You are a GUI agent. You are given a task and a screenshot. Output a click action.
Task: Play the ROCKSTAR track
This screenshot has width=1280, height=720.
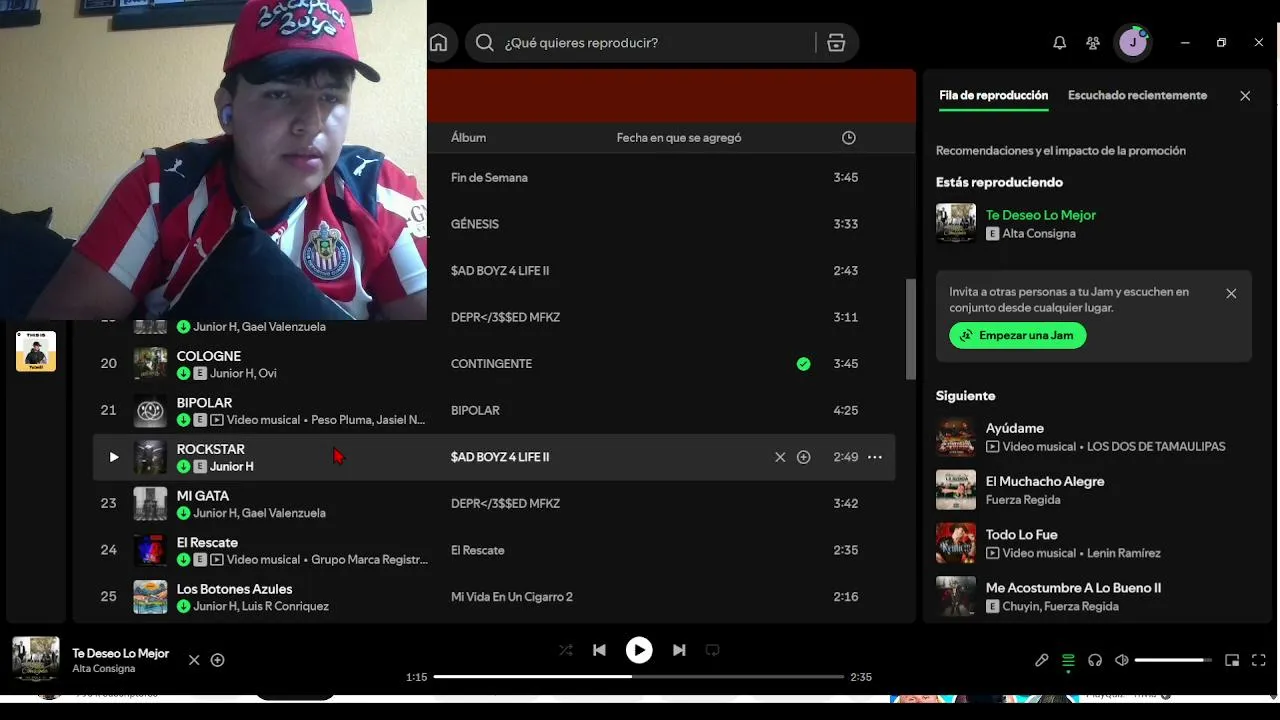tap(113, 457)
